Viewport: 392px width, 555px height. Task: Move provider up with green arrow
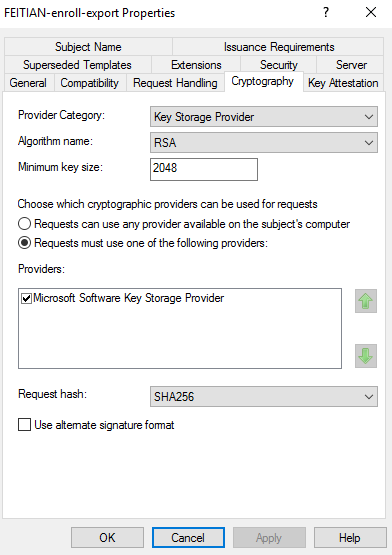366,301
